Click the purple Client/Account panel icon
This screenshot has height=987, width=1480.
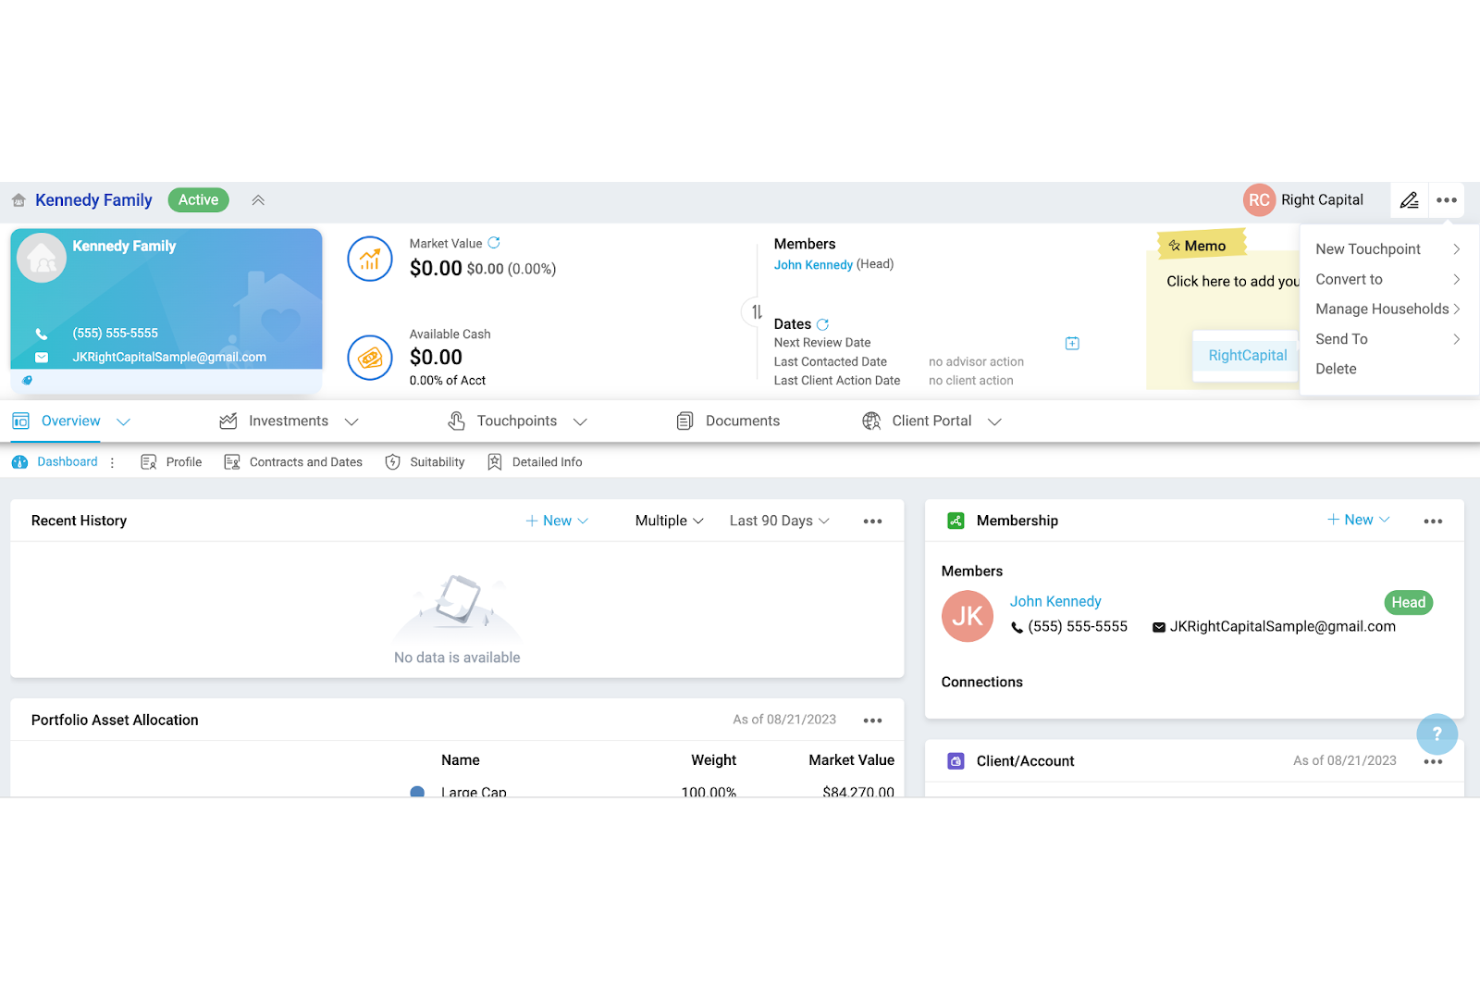[x=956, y=761]
